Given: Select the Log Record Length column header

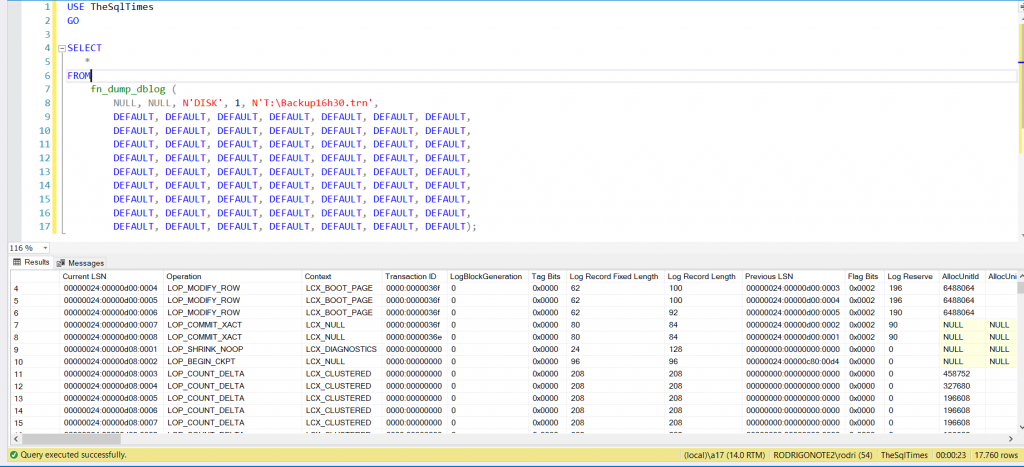Looking at the screenshot, I should point(703,276).
